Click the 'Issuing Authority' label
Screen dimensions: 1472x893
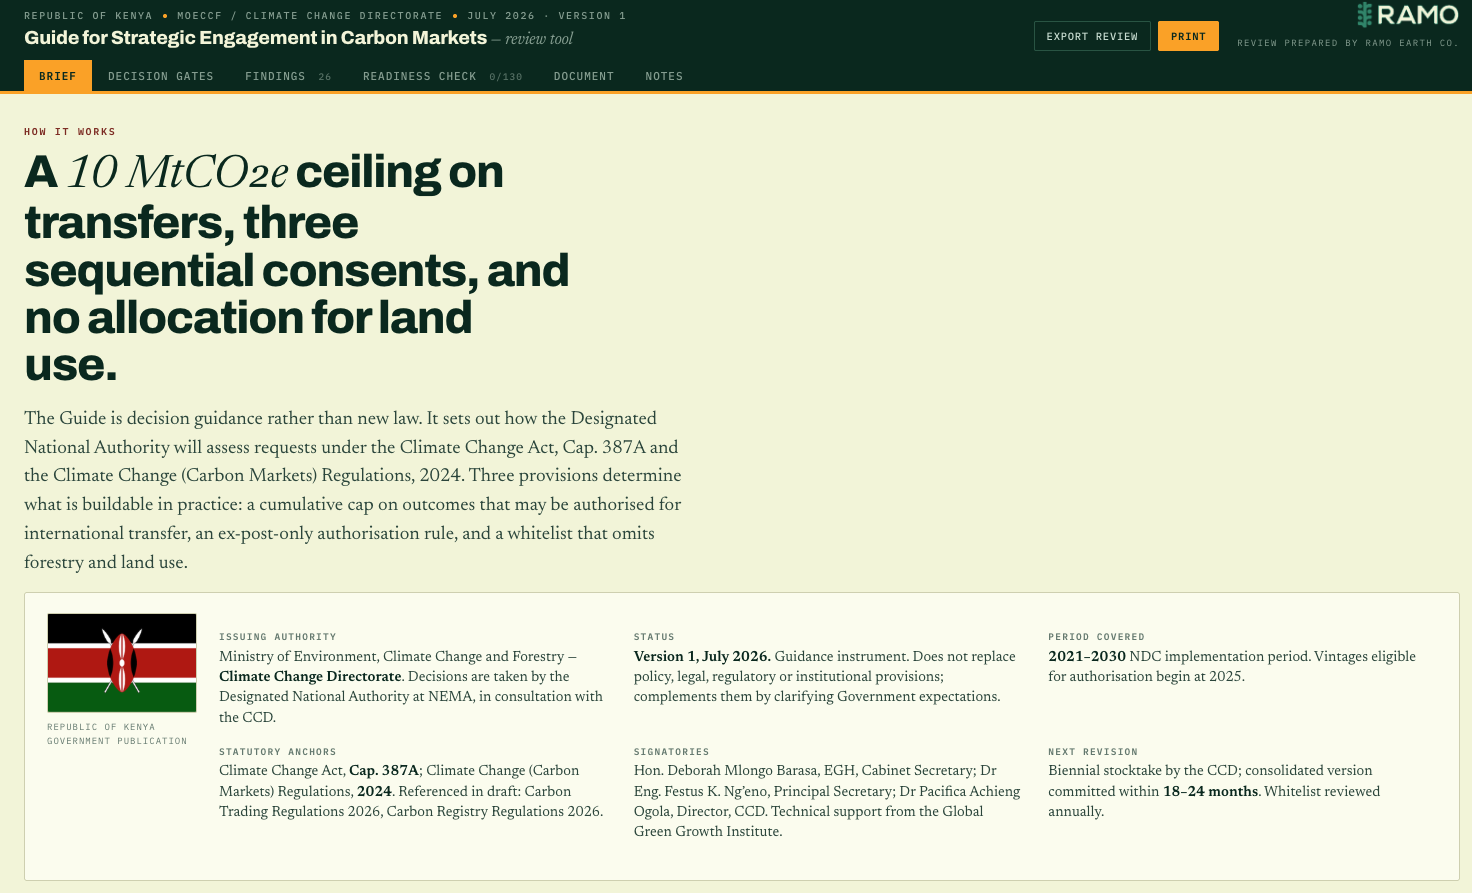(278, 637)
